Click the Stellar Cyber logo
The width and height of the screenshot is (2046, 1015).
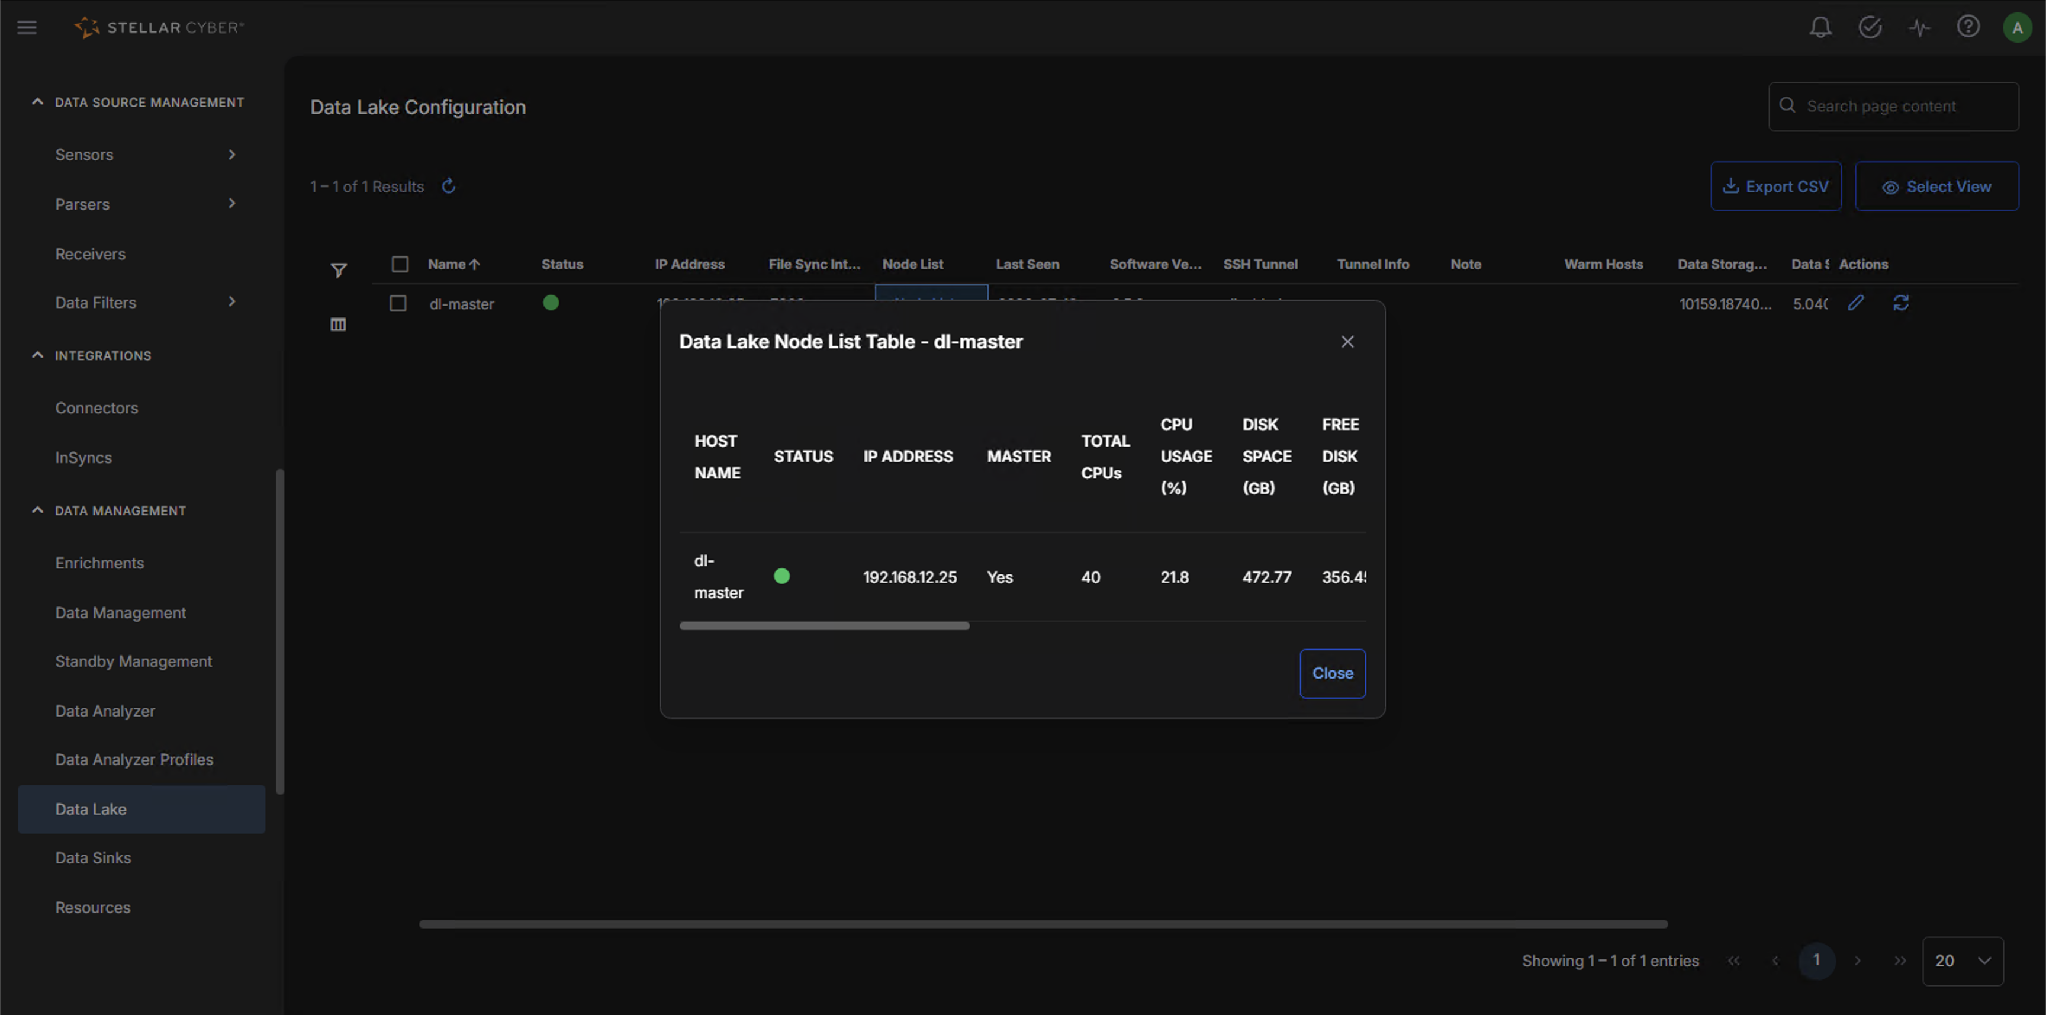coord(159,27)
